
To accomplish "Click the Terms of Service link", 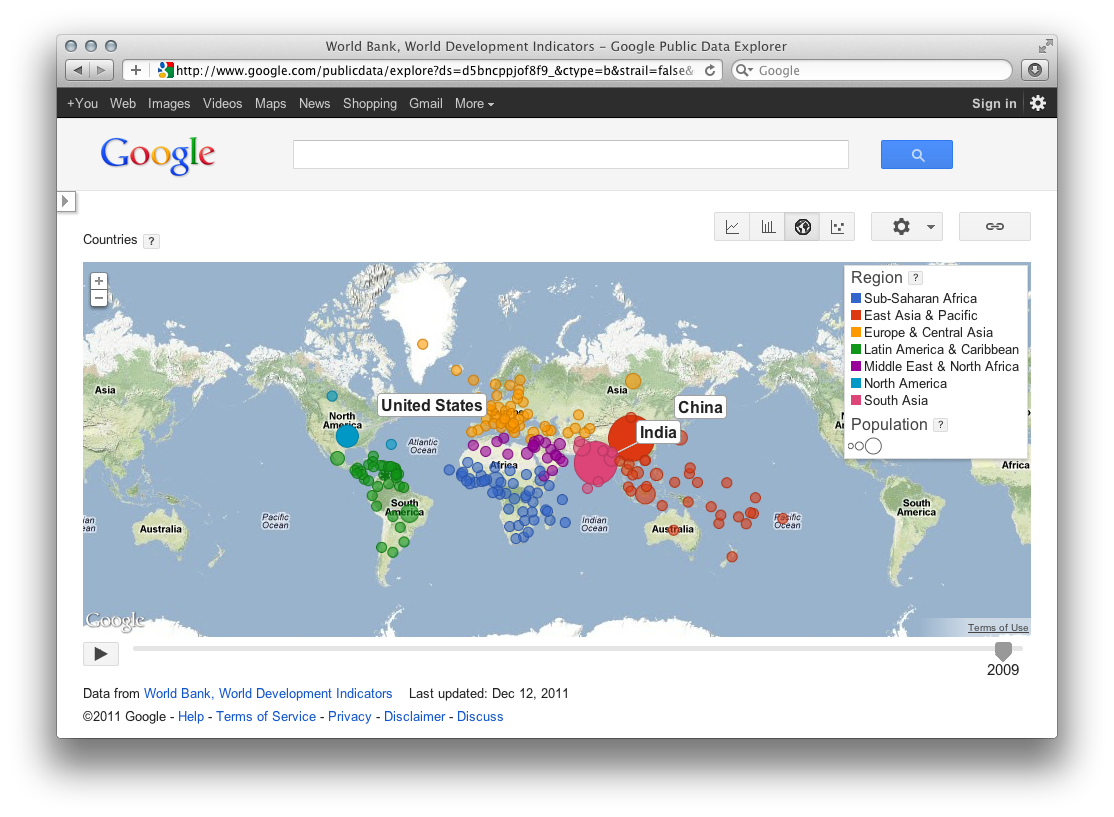I will pos(265,716).
